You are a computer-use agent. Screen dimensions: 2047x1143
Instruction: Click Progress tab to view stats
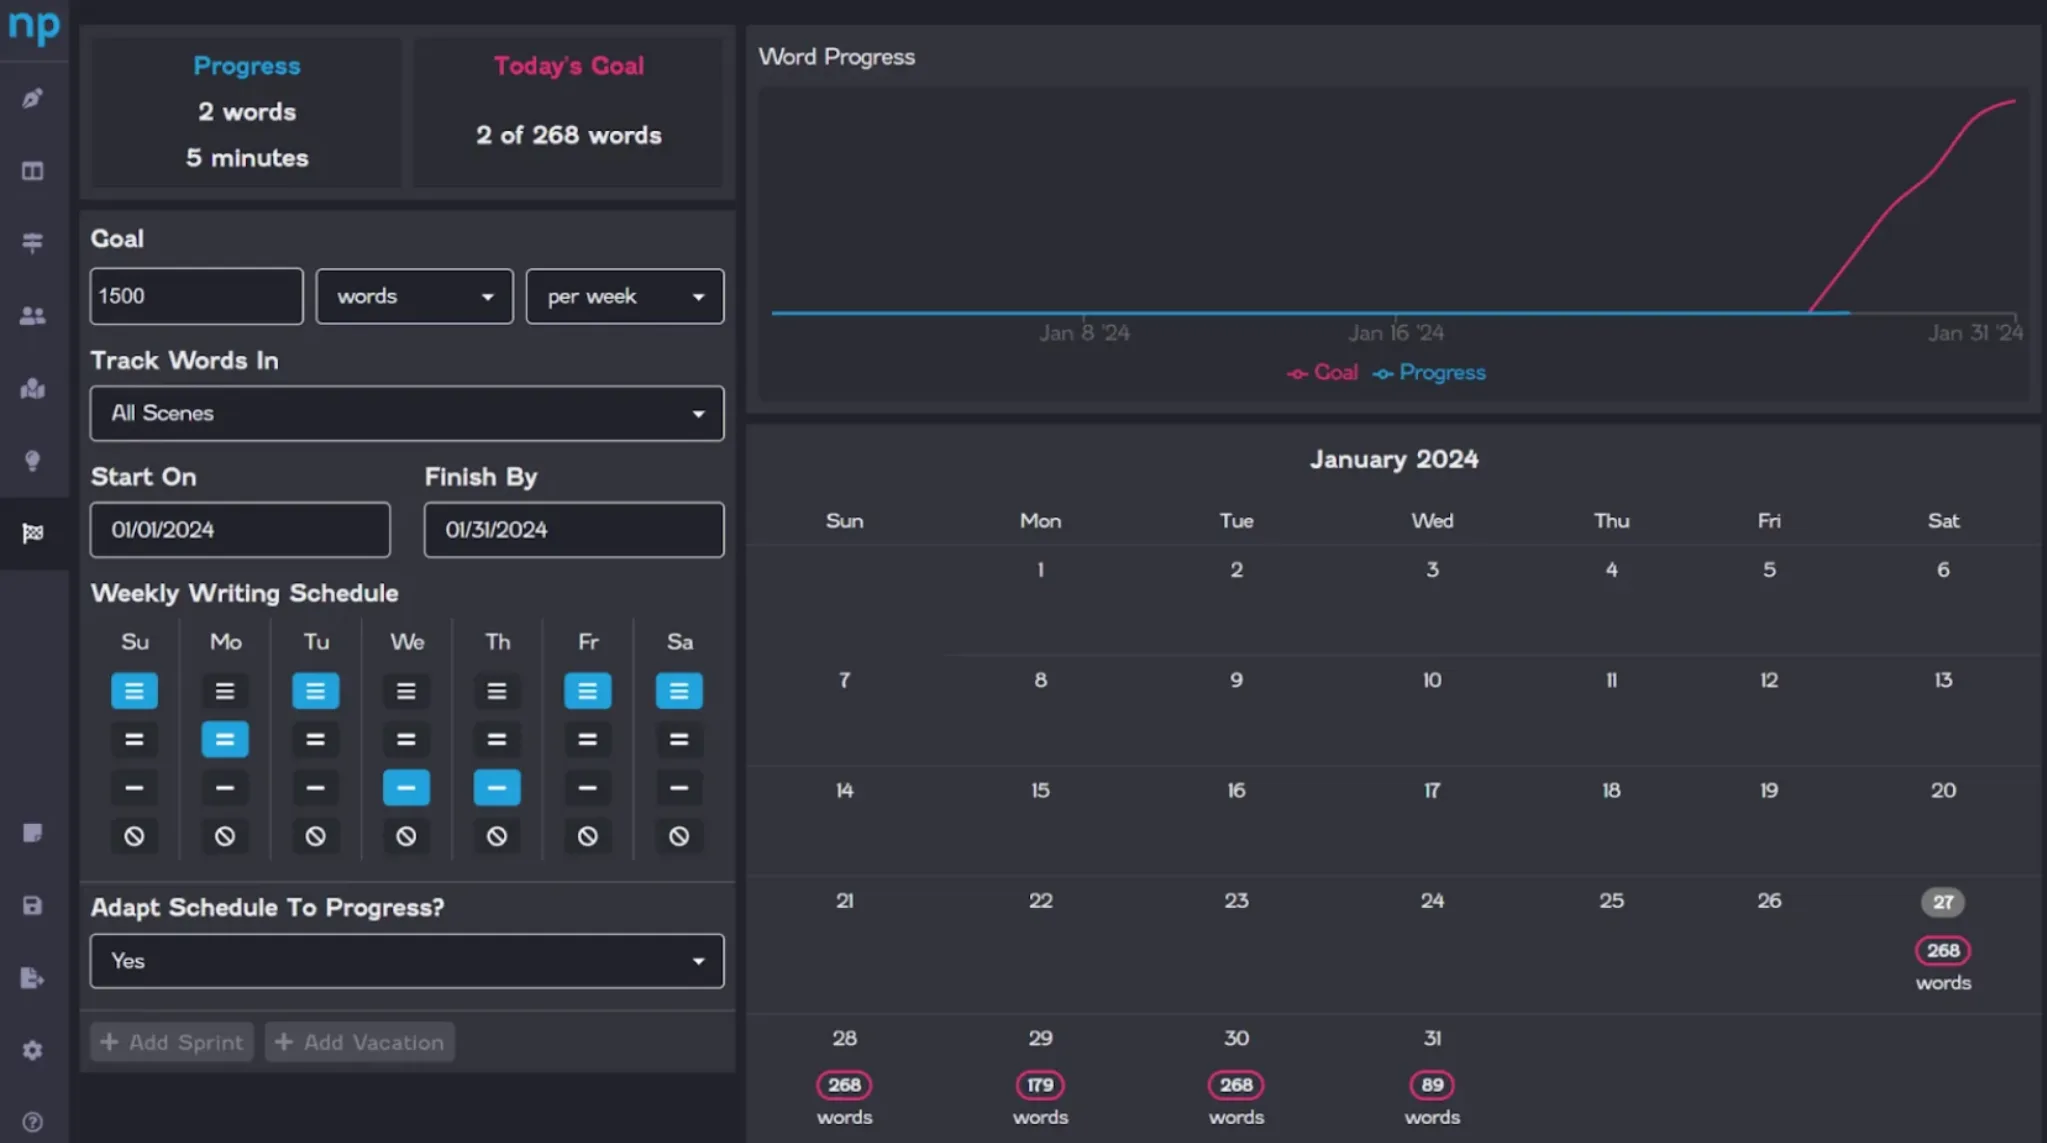pyautogui.click(x=246, y=65)
